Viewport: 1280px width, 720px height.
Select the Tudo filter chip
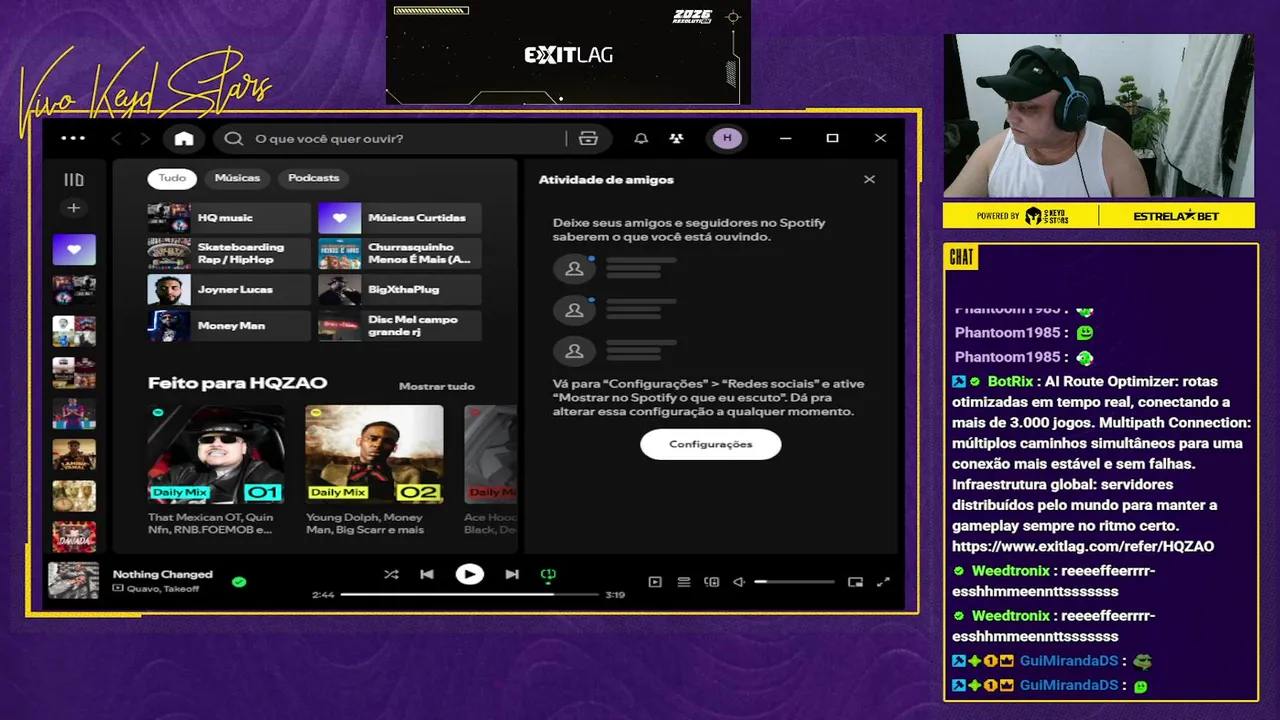point(172,178)
